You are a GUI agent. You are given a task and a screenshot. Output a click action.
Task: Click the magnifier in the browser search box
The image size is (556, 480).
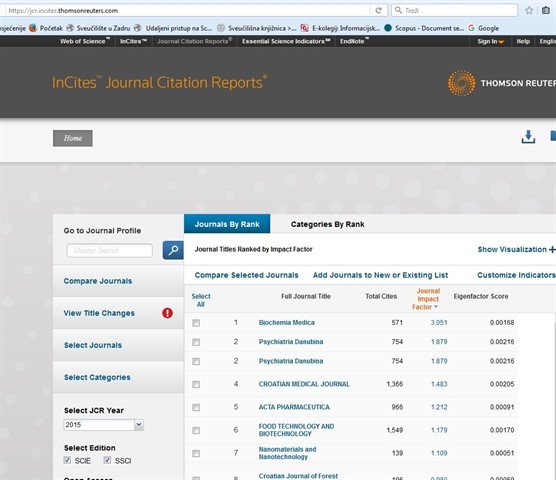coord(398,10)
